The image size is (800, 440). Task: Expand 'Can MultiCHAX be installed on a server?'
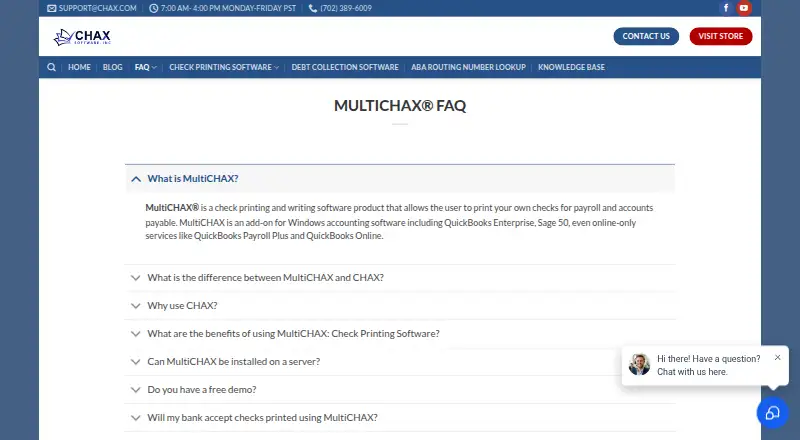400,362
